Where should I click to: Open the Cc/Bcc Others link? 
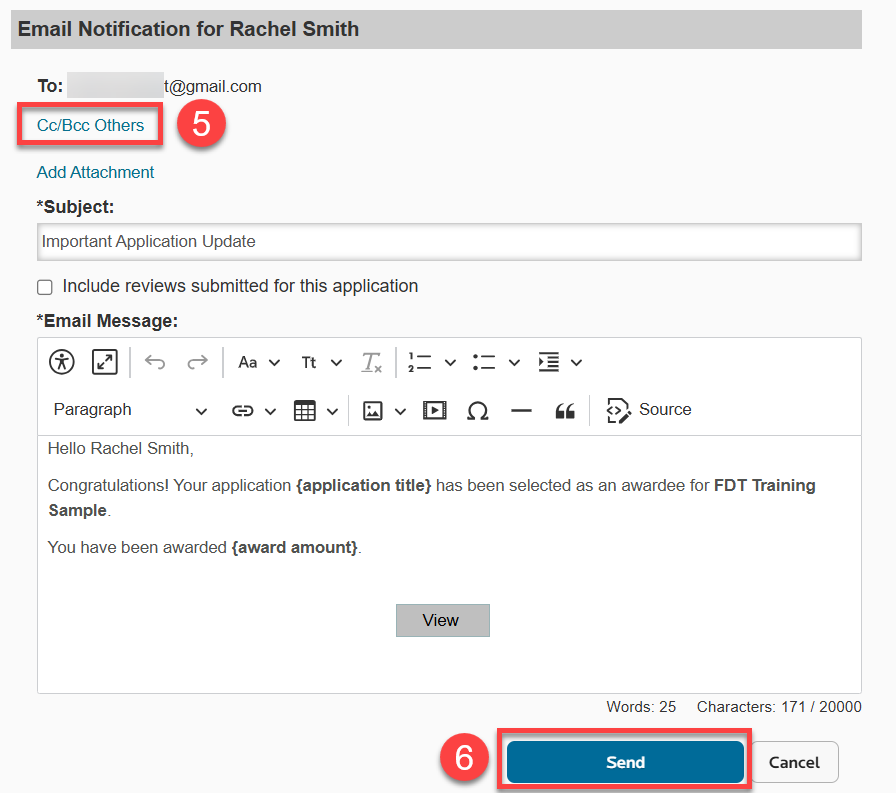click(90, 125)
